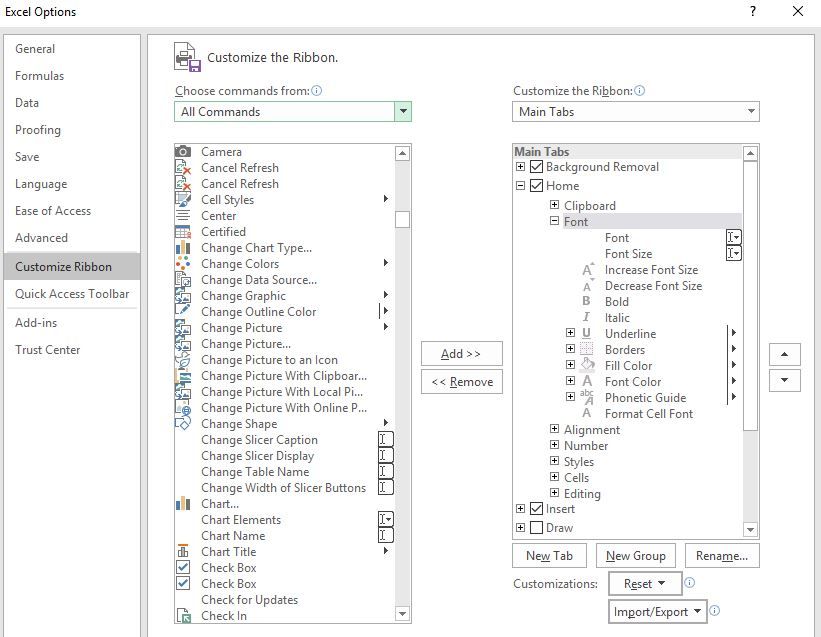Screen dimensions: 821x637
Task: Choose the Center alignment icon
Action: tap(183, 216)
